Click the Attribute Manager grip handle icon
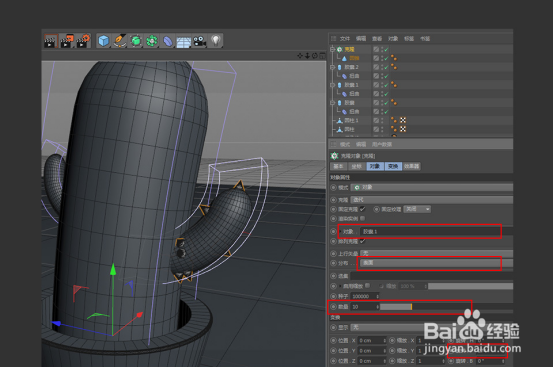This screenshot has height=368, width=553. click(333, 144)
